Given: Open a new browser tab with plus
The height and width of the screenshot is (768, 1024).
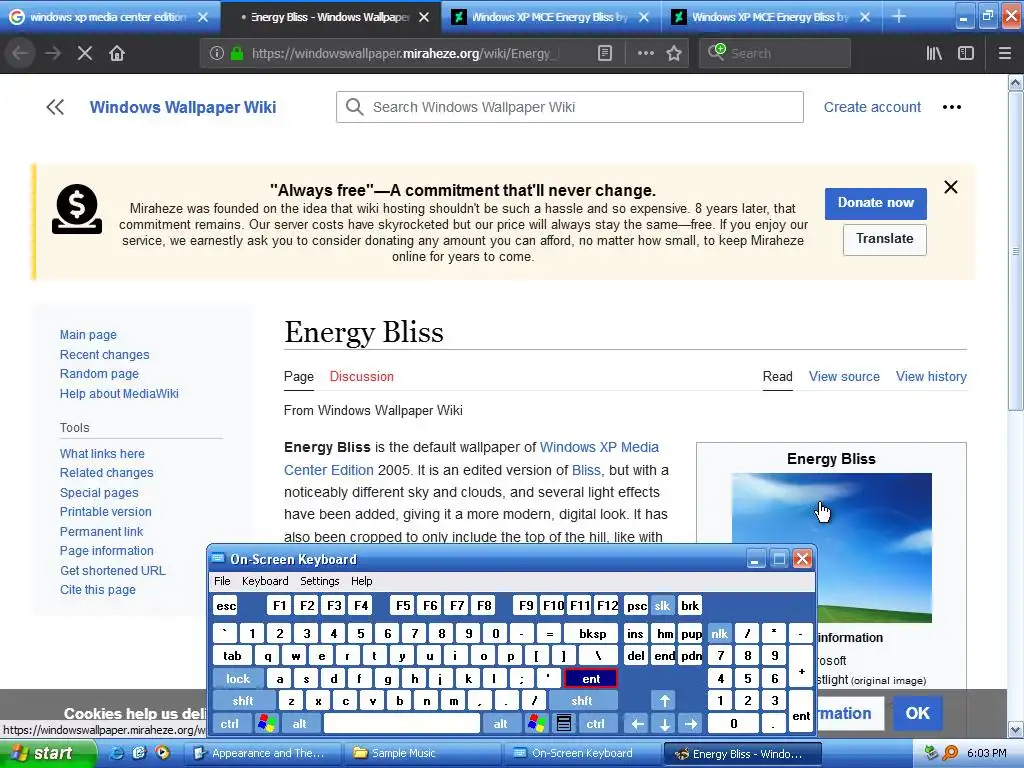Looking at the screenshot, I should pyautogui.click(x=899, y=16).
